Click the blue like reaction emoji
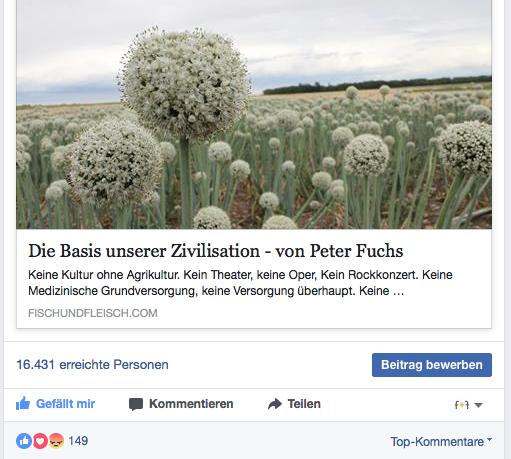511x459 pixels. (24, 441)
